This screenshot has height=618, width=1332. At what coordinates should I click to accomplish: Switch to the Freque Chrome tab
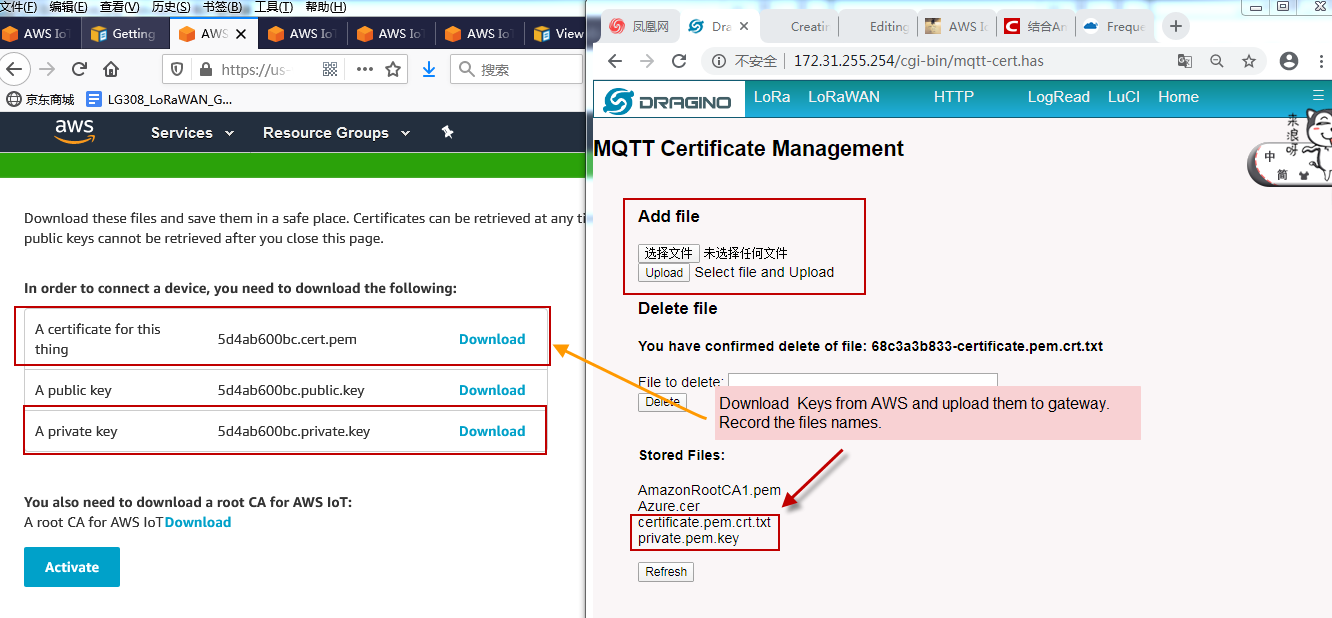tap(1115, 26)
